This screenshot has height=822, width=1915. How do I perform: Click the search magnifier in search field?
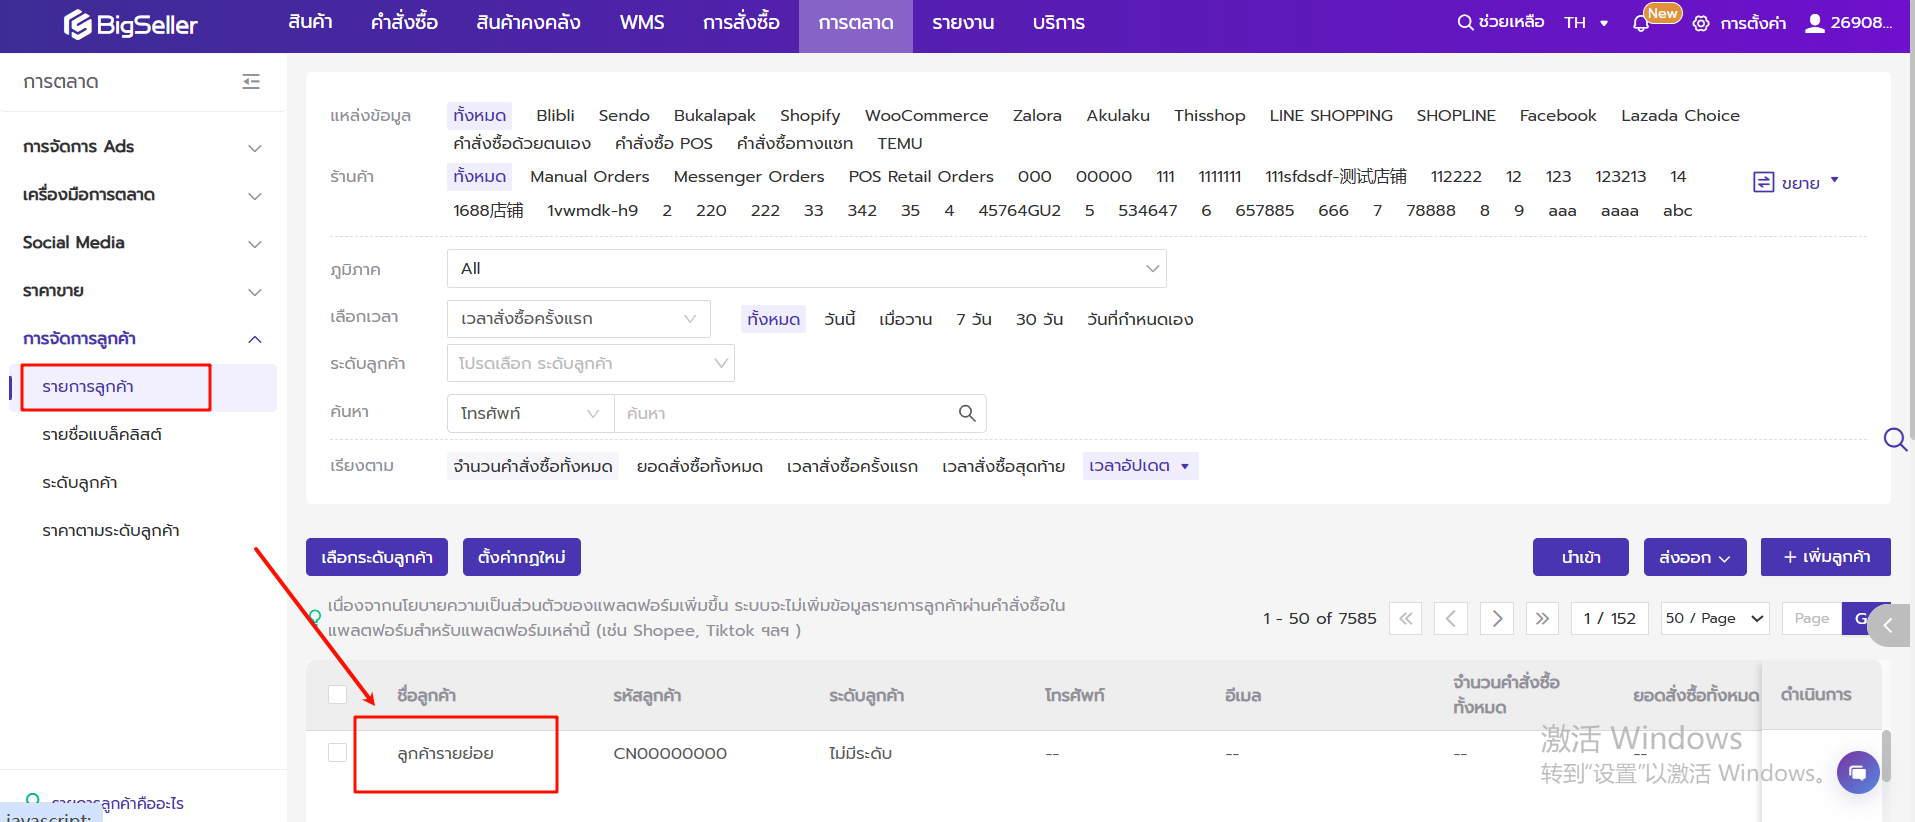[966, 413]
